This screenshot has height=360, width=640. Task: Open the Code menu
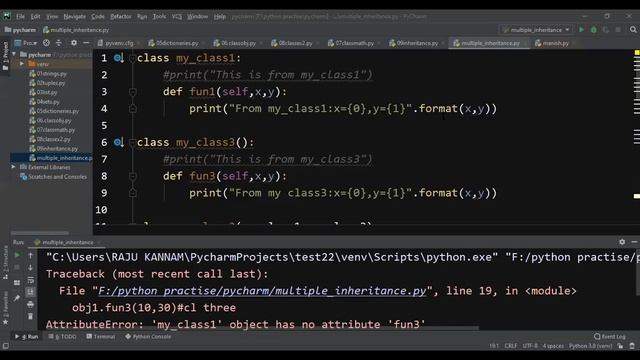pyautogui.click(x=98, y=17)
